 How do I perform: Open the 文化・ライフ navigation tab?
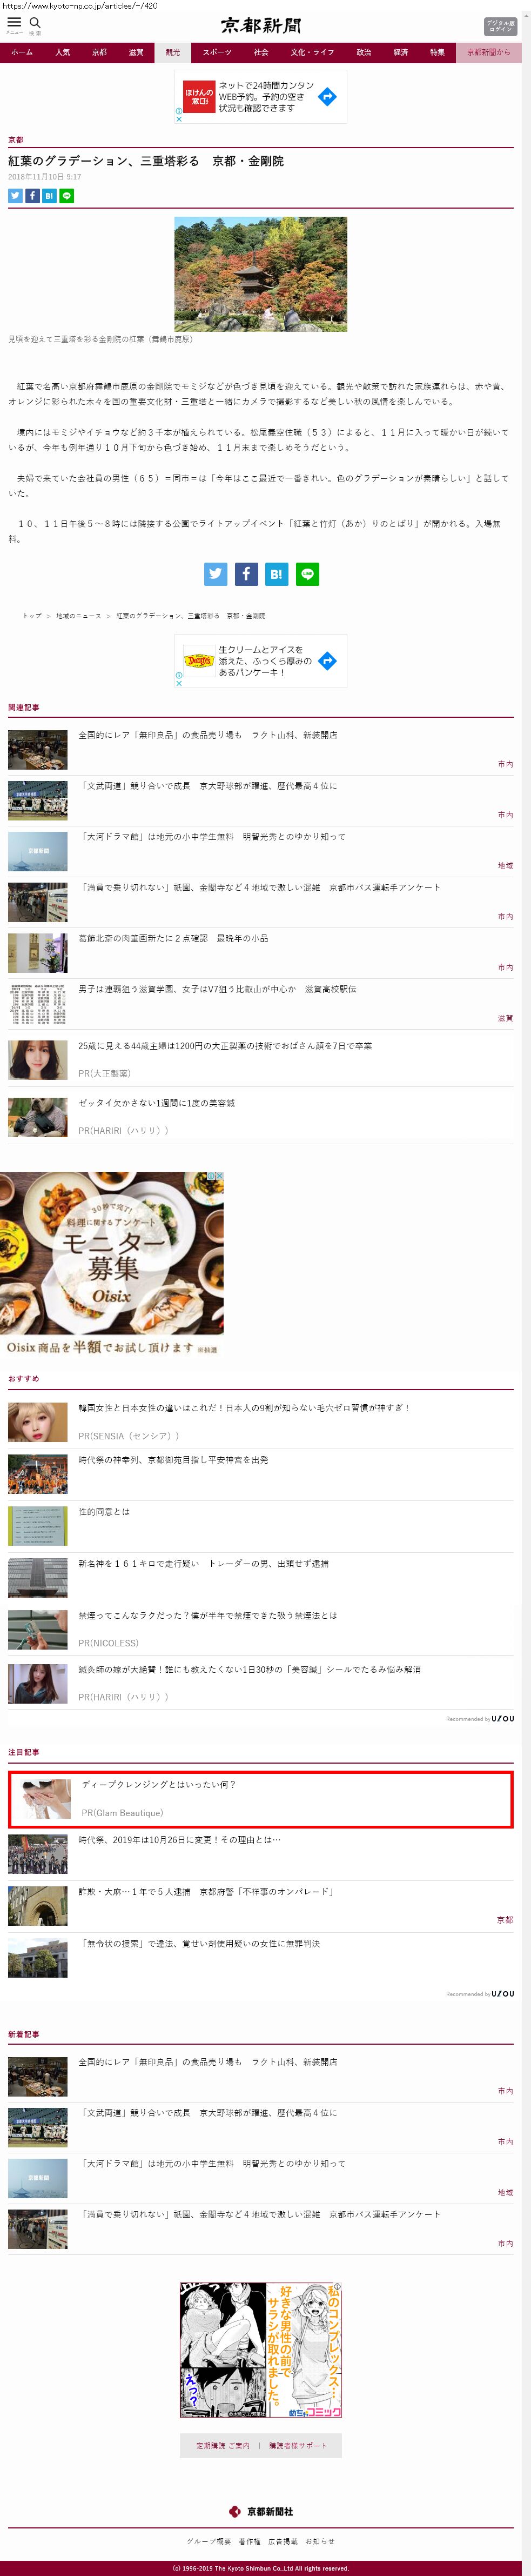(x=312, y=52)
